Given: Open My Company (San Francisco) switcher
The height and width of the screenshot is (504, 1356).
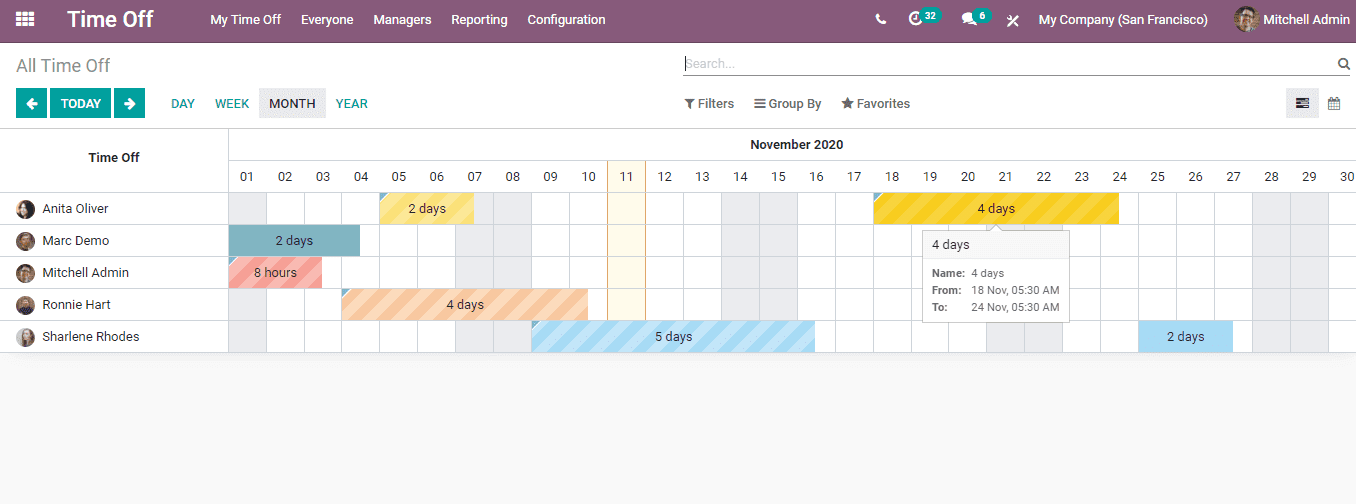Looking at the screenshot, I should pyautogui.click(x=1123, y=19).
